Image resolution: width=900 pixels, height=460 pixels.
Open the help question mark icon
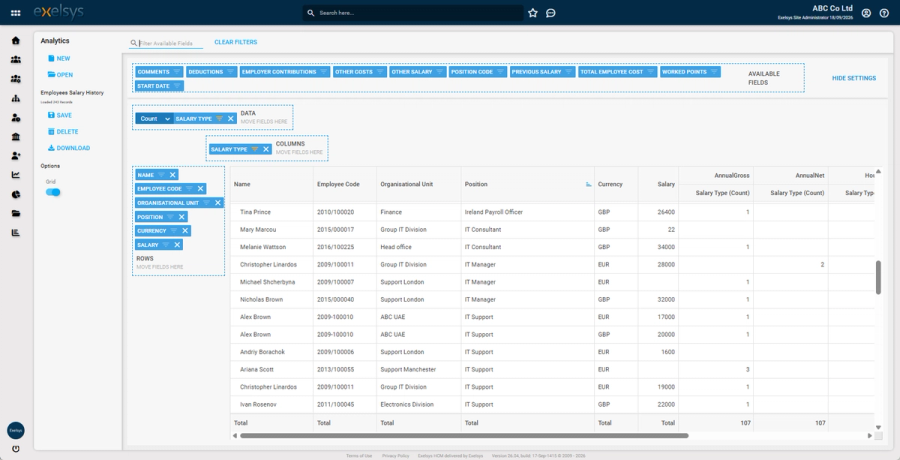(x=884, y=13)
